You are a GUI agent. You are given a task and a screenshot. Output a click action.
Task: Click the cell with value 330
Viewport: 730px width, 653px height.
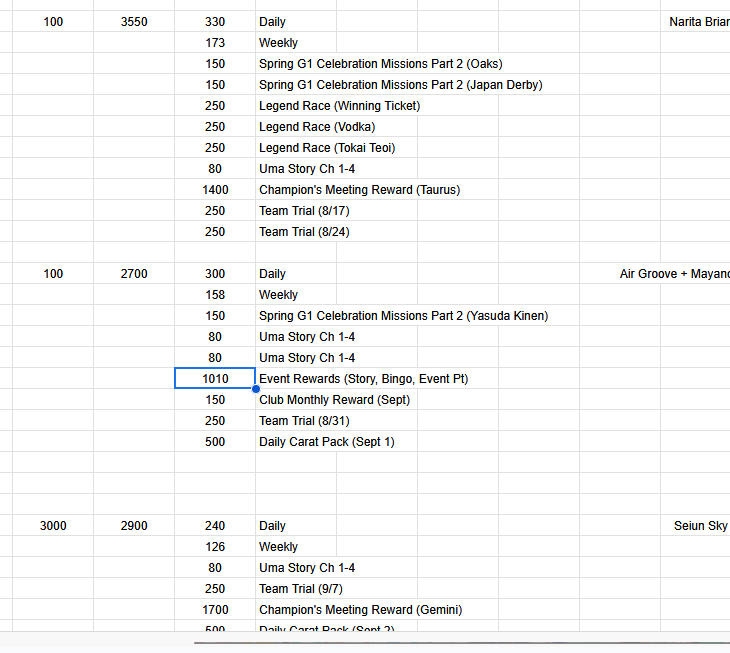coord(215,22)
